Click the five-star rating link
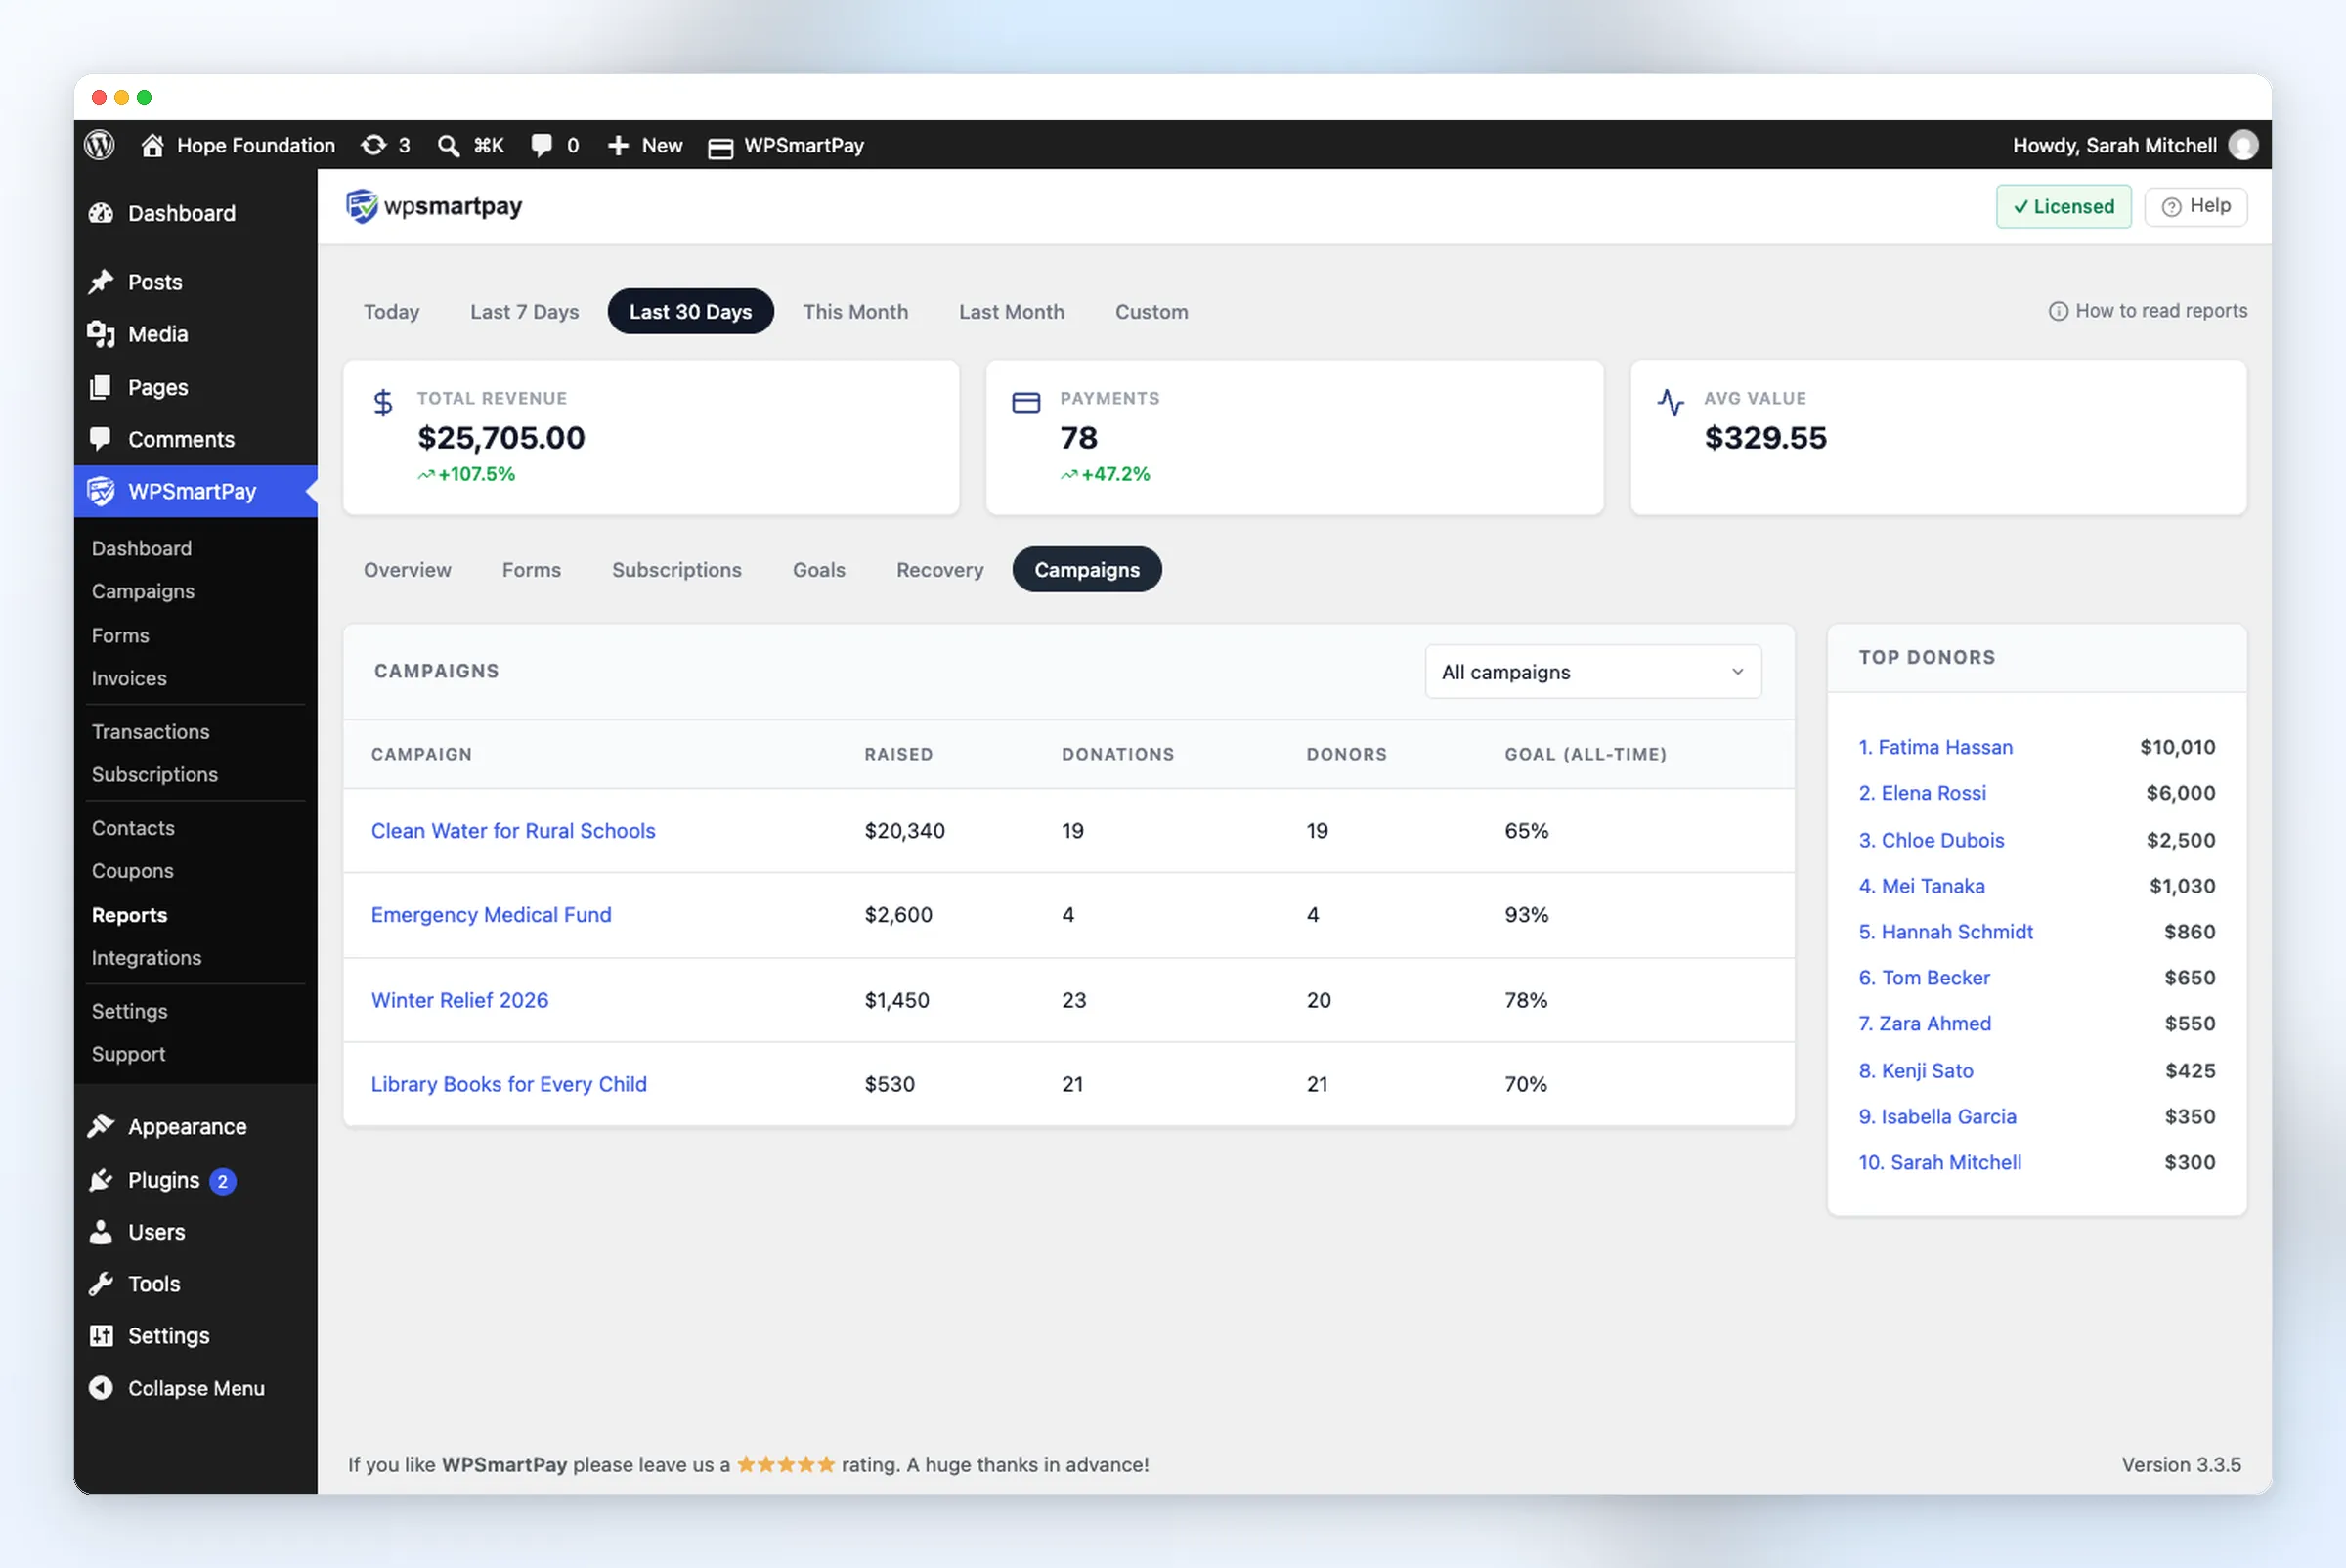Viewport: 2346px width, 1568px height. tap(786, 1464)
